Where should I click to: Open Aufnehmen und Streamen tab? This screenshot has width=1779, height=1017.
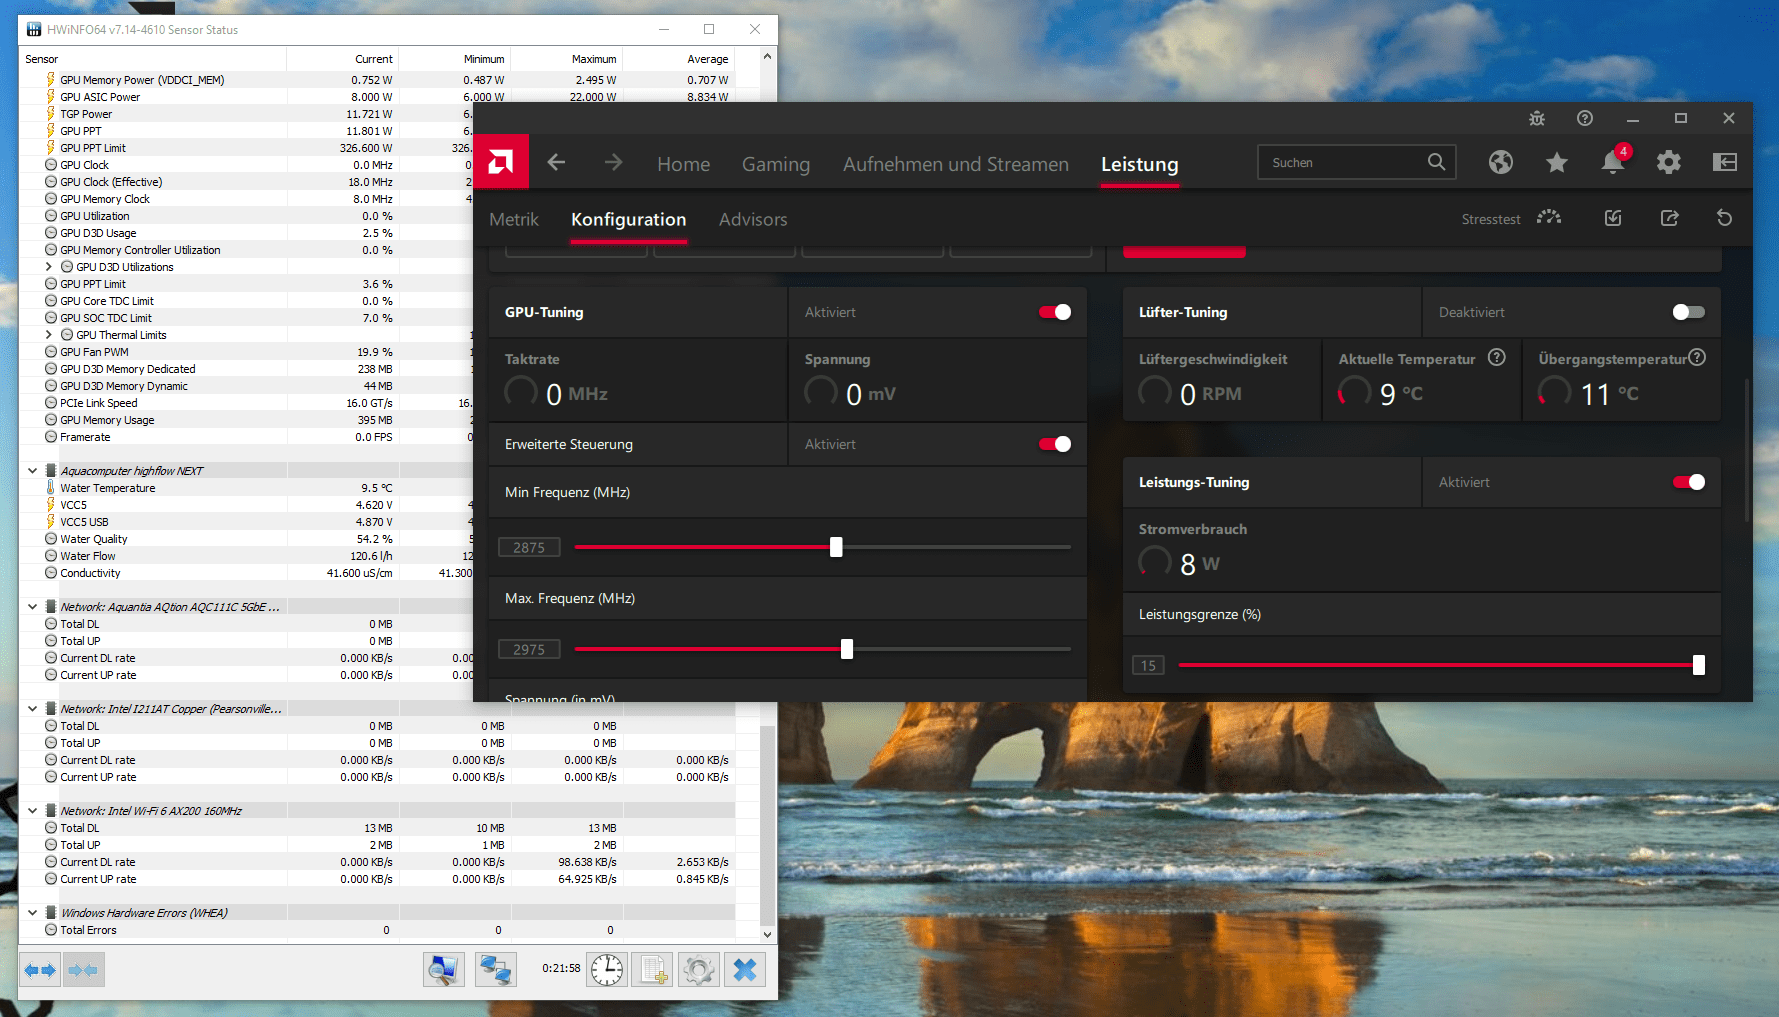click(956, 164)
